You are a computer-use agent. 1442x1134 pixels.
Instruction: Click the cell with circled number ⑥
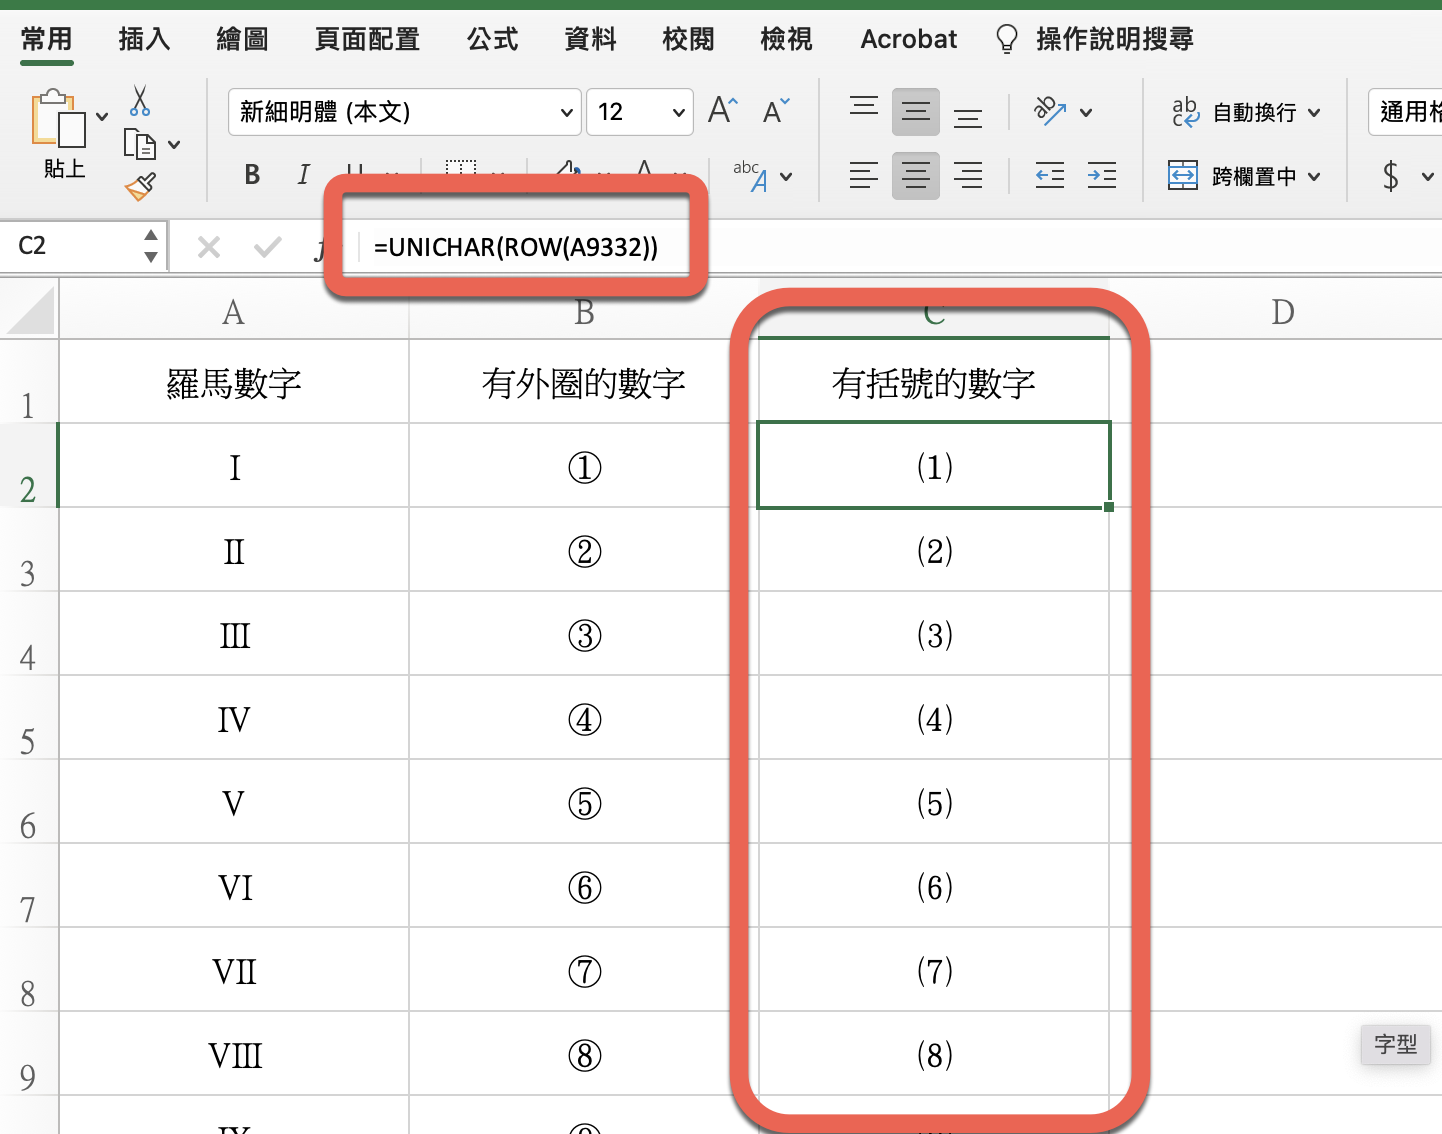pos(584,886)
